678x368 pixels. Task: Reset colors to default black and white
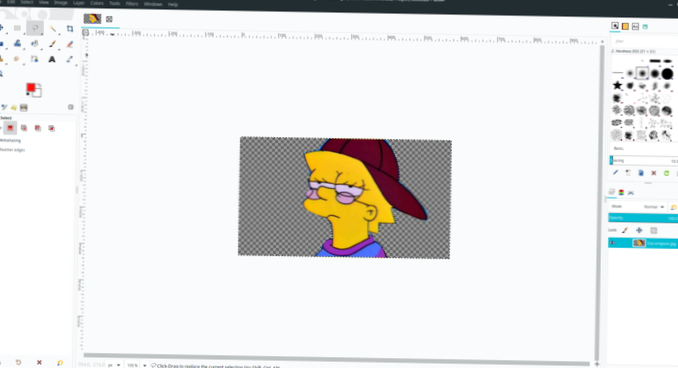pyautogui.click(x=28, y=94)
